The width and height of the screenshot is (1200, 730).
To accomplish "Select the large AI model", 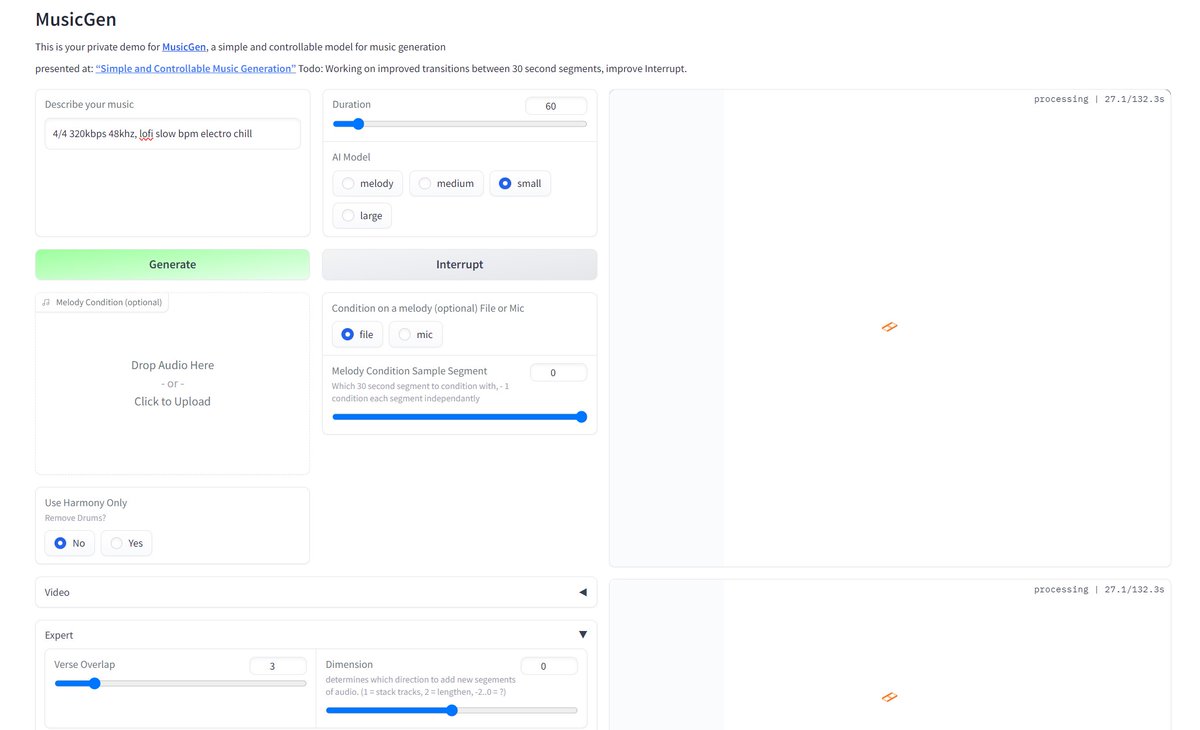I will coord(362,215).
